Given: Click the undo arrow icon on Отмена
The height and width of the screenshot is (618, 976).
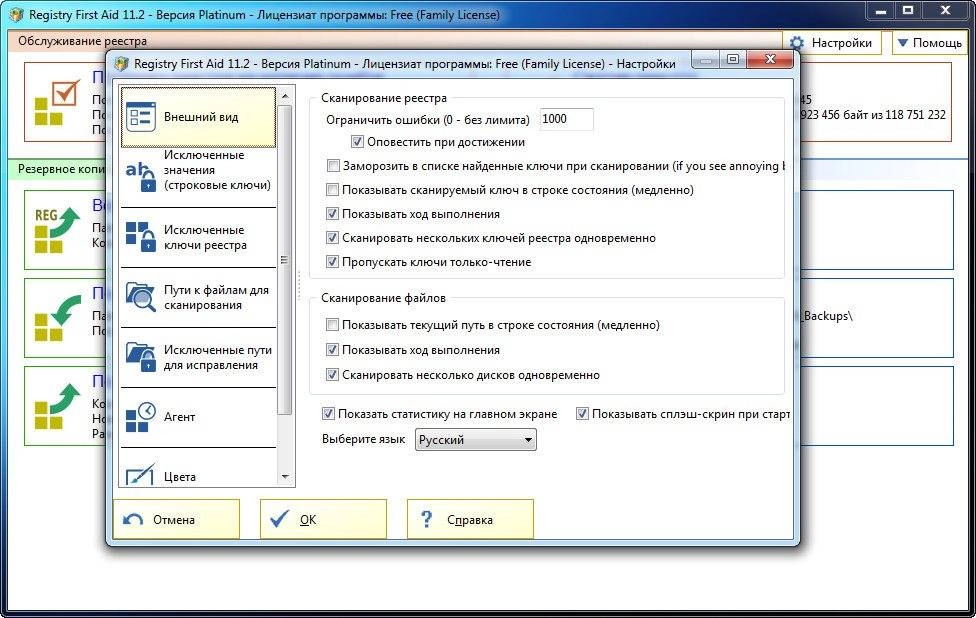Looking at the screenshot, I should pos(133,519).
